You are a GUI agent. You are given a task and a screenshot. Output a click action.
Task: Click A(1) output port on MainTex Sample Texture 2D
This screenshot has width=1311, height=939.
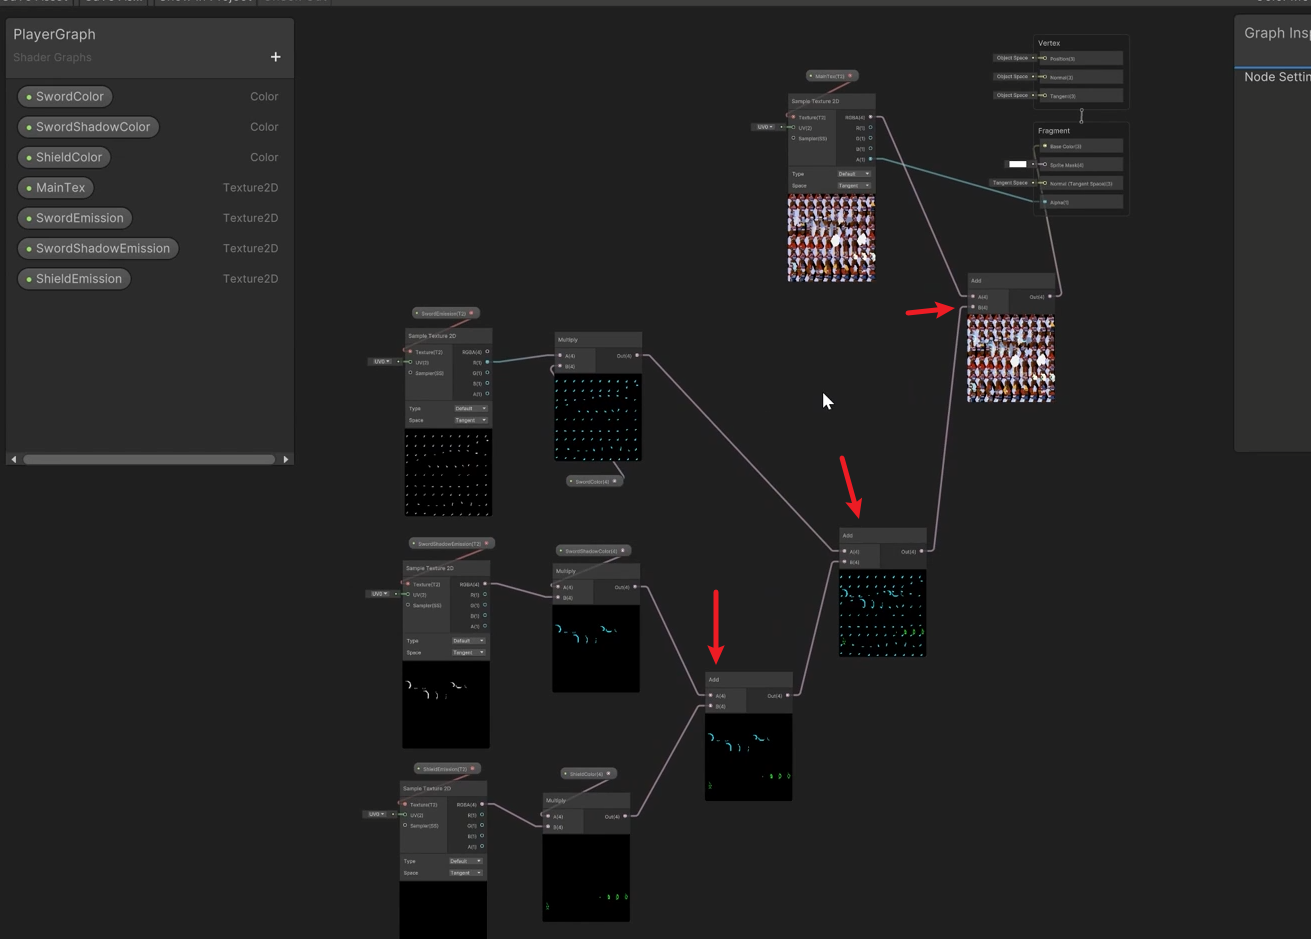pos(871,159)
